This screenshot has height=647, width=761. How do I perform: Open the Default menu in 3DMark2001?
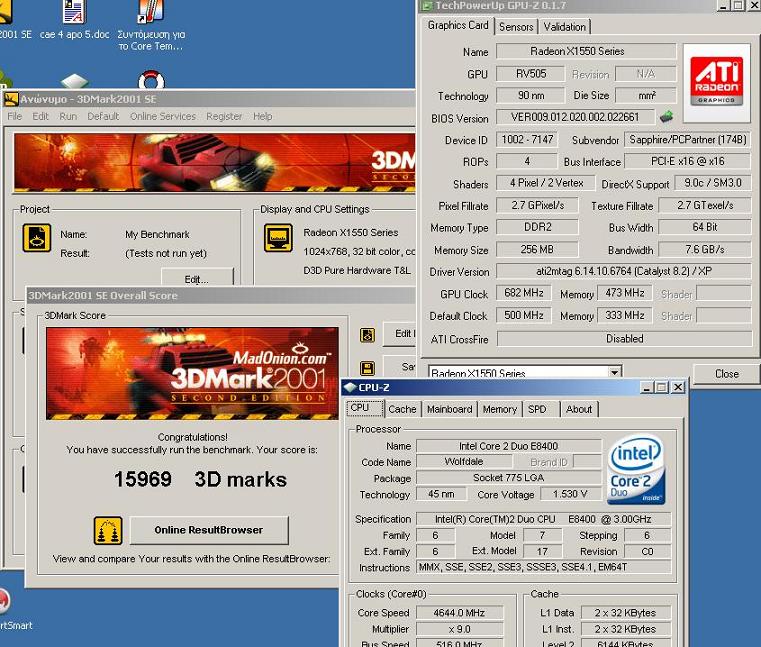click(x=103, y=116)
